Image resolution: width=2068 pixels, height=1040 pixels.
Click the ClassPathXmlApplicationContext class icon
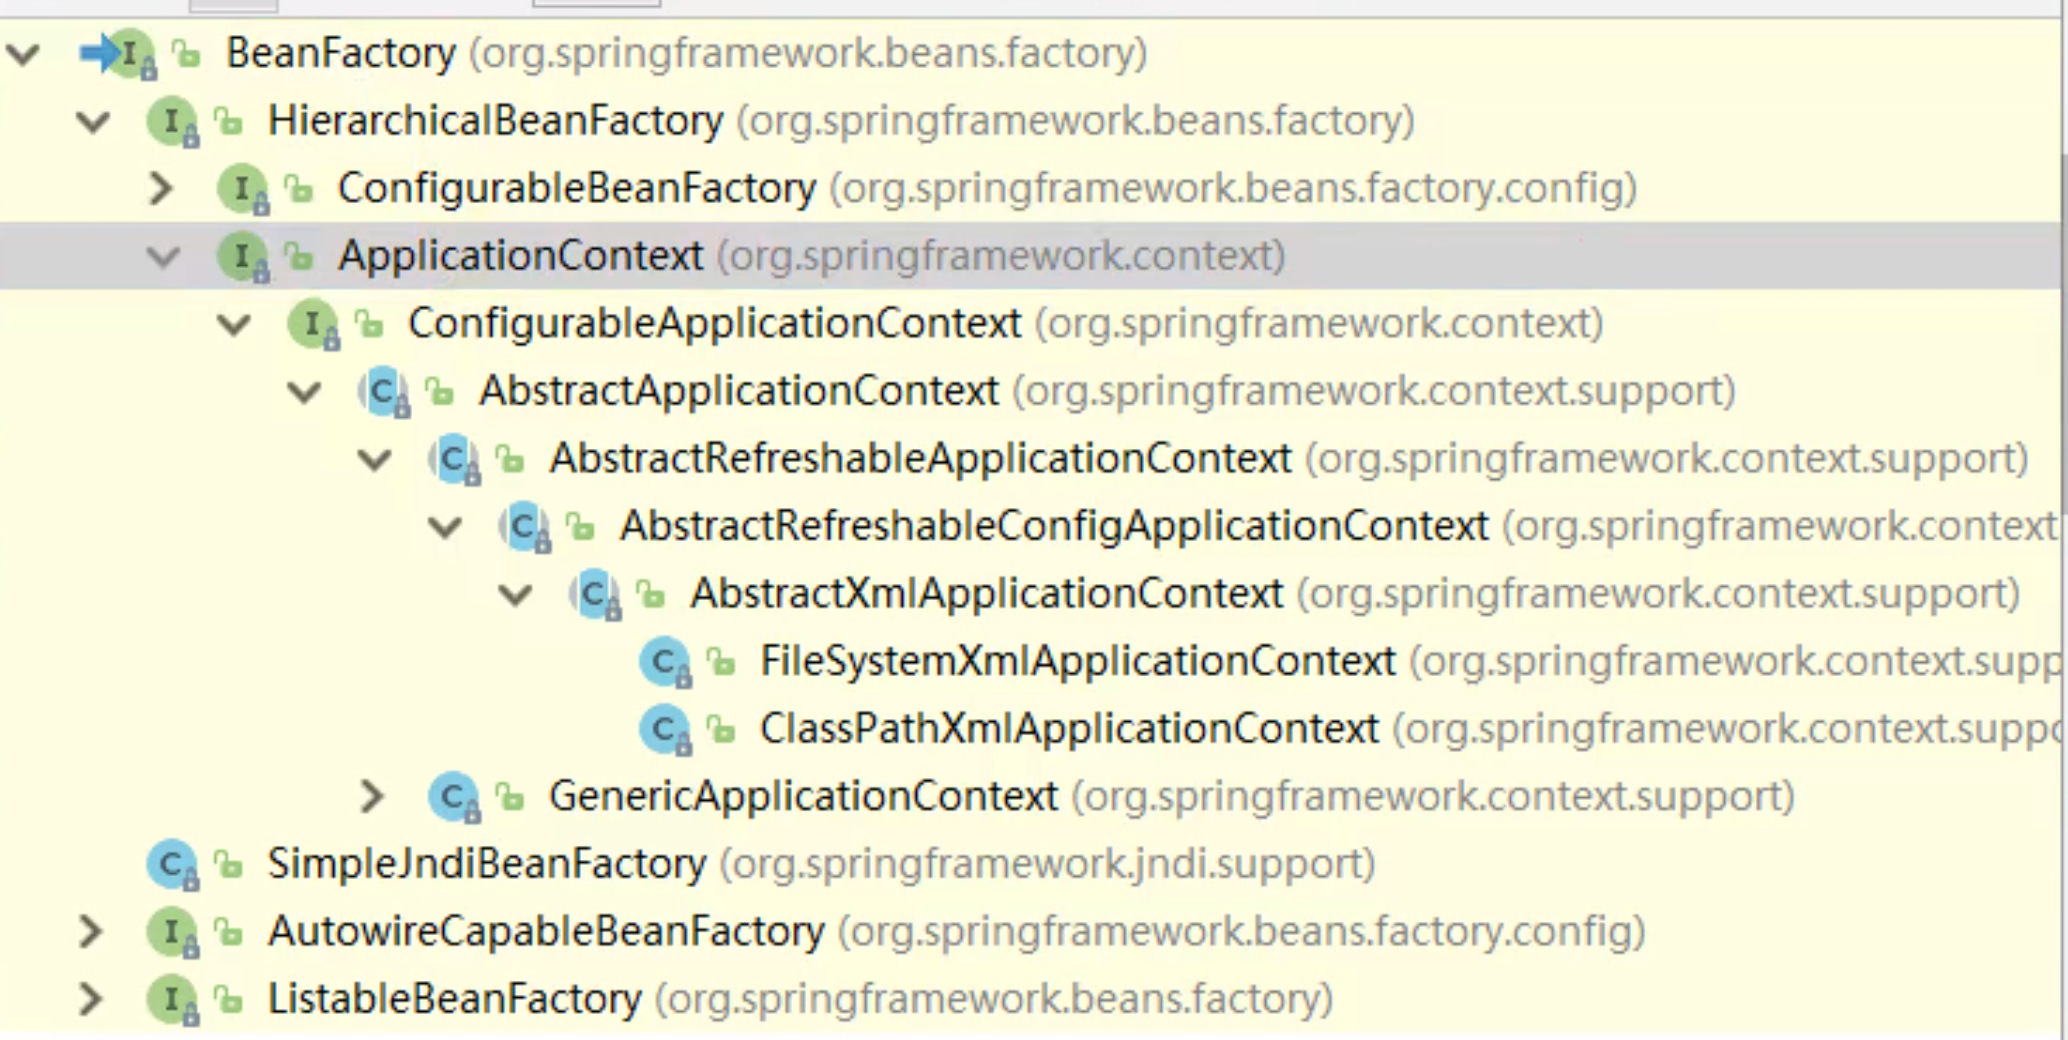(666, 730)
